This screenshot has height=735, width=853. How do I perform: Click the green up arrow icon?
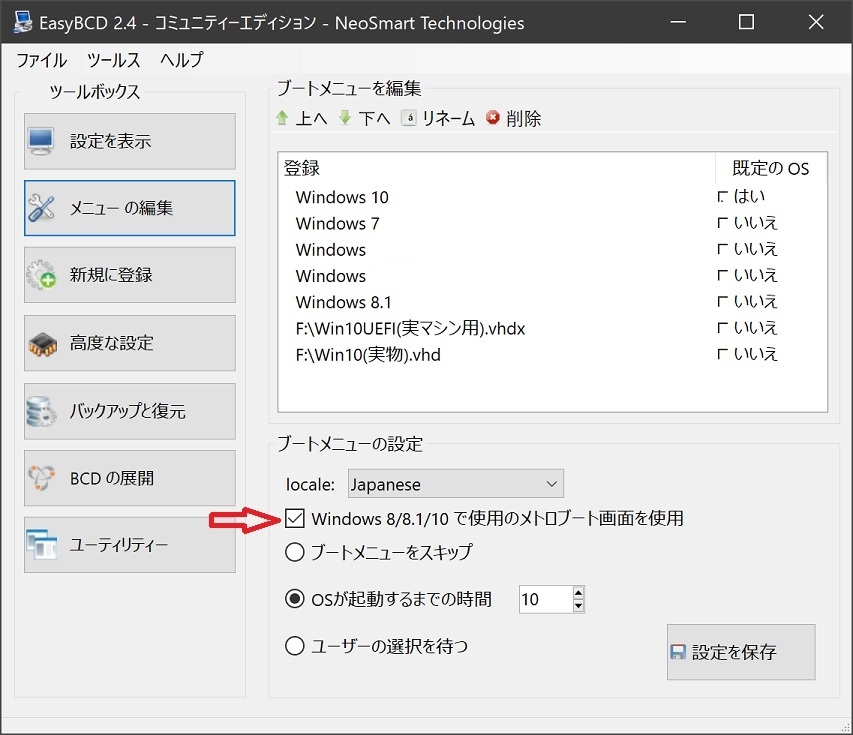(282, 118)
